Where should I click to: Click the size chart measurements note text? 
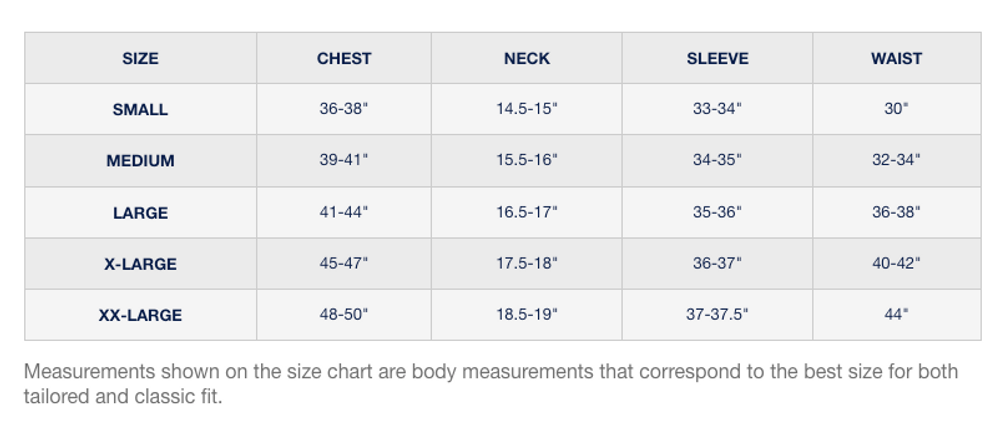490,384
